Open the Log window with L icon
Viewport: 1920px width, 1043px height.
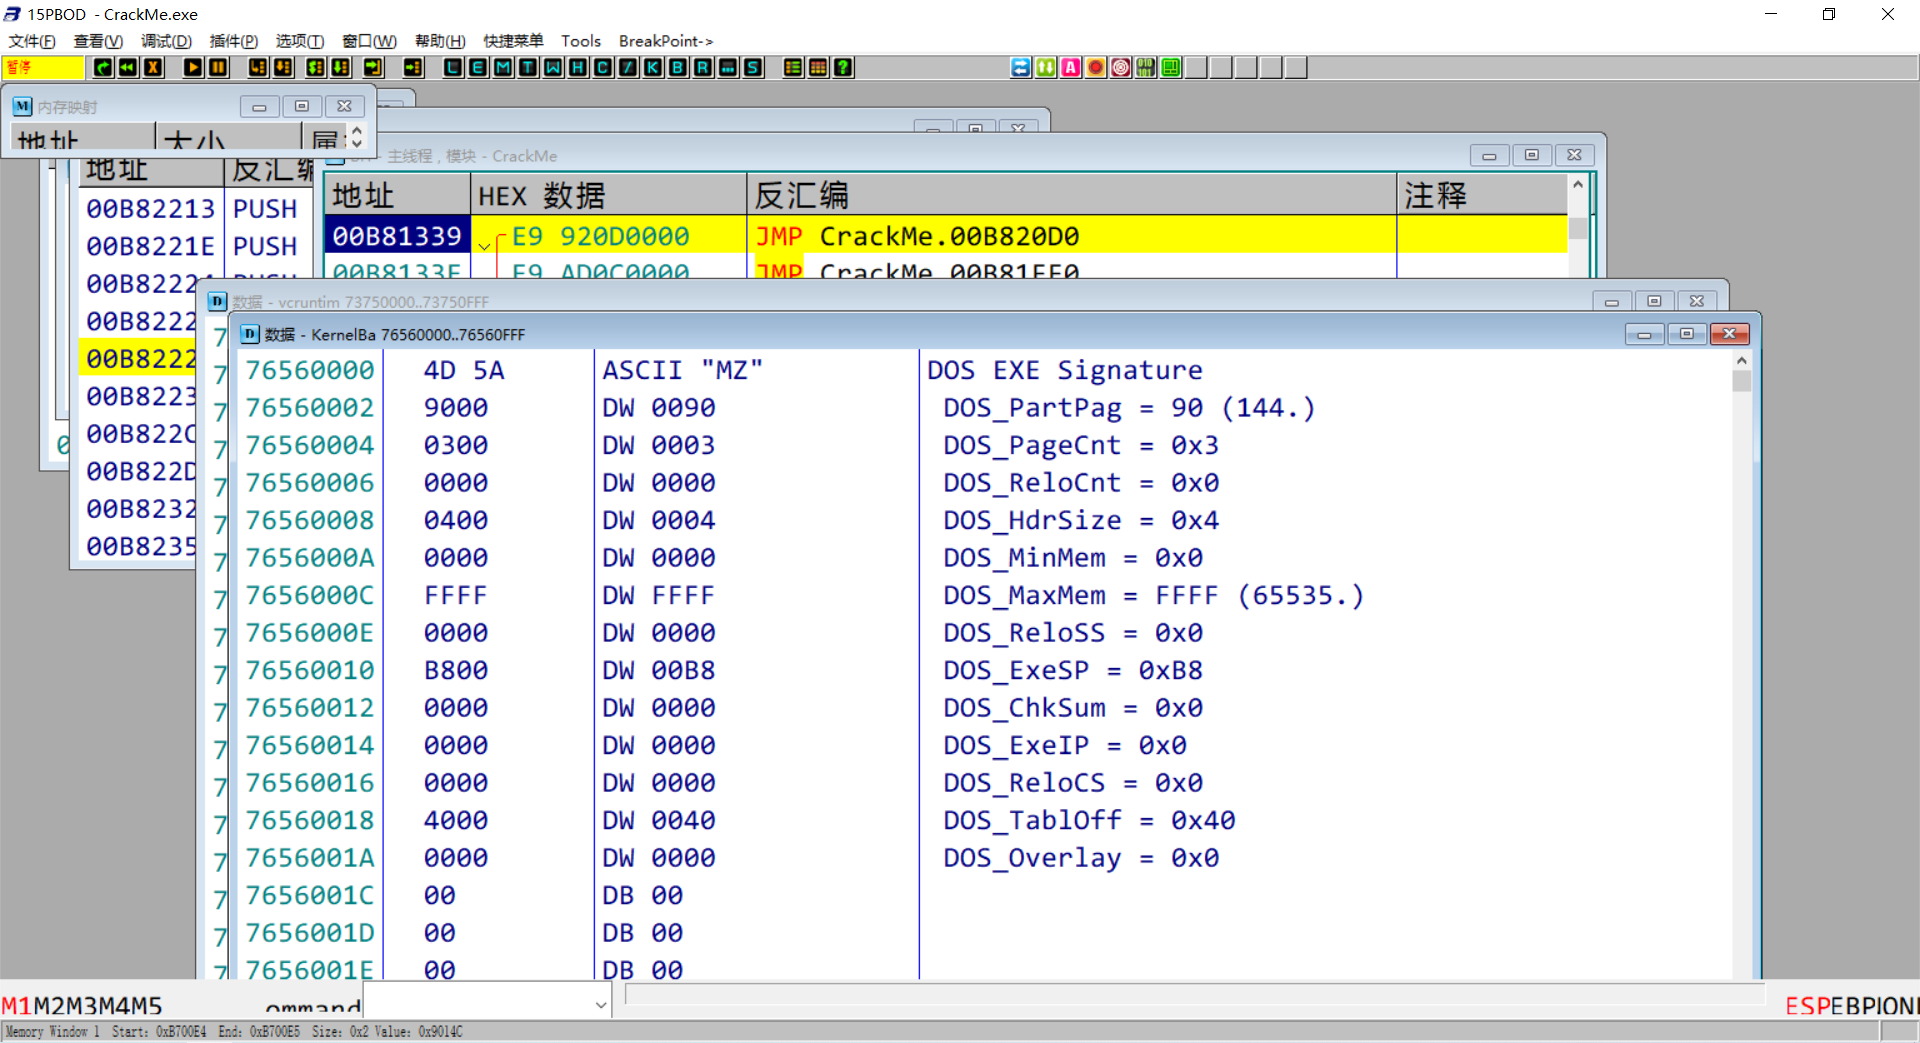click(453, 67)
